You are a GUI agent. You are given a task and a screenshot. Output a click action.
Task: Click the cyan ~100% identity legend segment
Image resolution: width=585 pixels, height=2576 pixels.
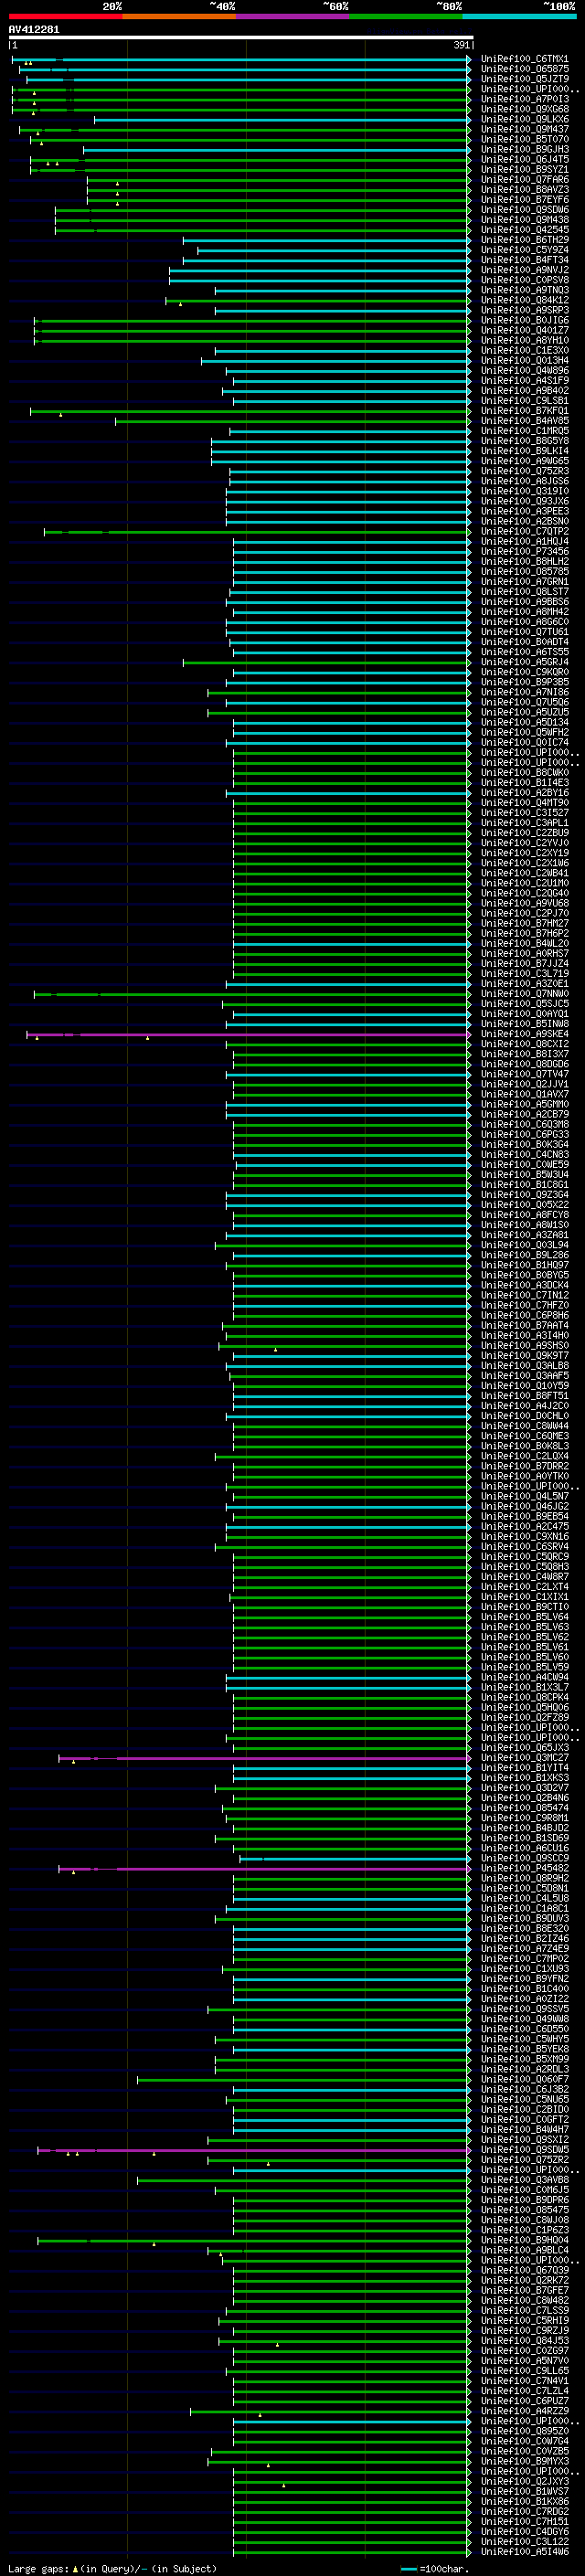pos(519,16)
